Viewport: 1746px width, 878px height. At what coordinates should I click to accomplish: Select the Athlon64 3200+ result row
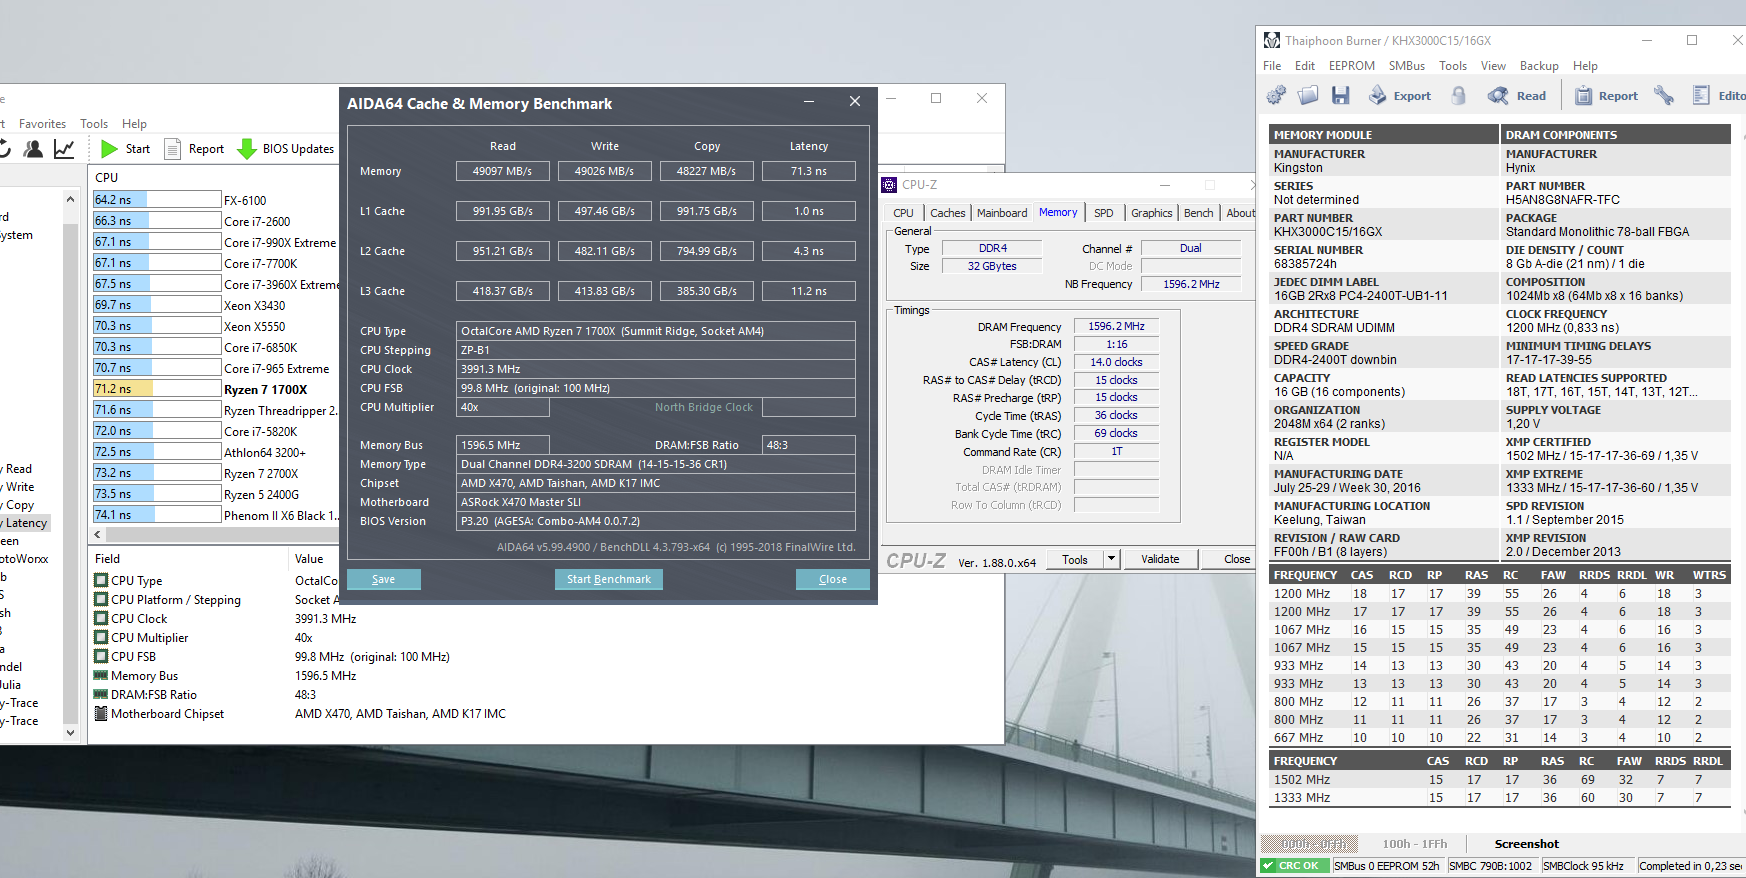(x=216, y=452)
